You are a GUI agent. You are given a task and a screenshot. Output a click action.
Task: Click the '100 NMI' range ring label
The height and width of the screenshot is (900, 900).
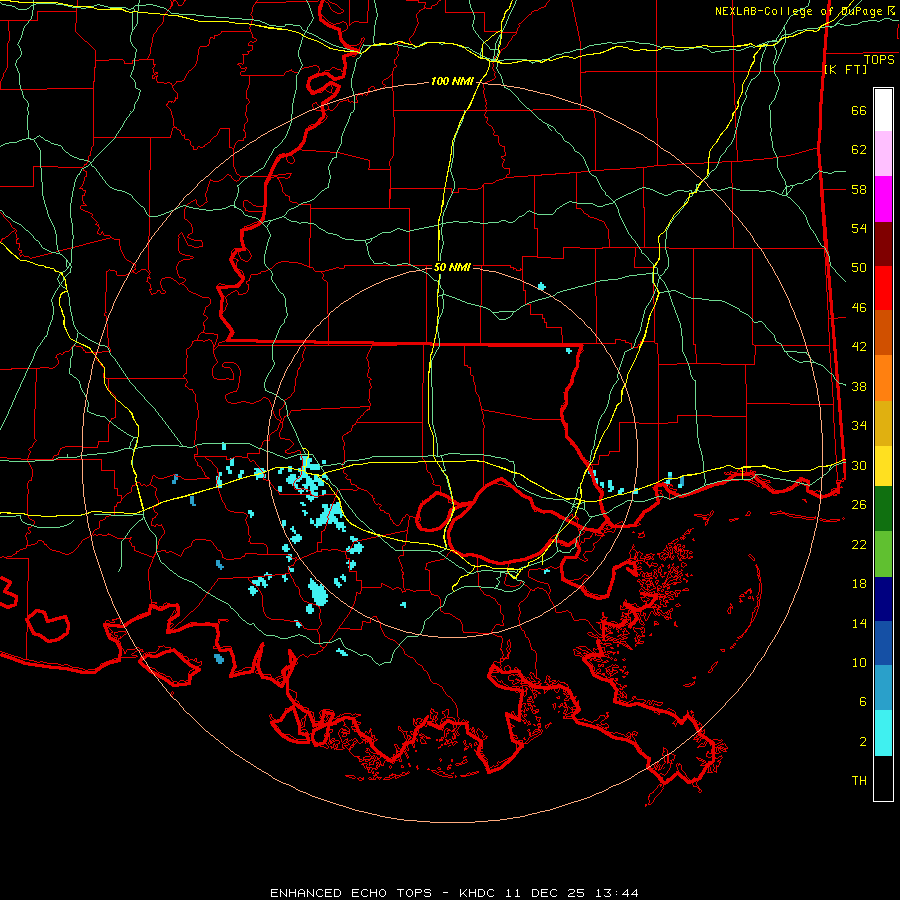(x=452, y=82)
